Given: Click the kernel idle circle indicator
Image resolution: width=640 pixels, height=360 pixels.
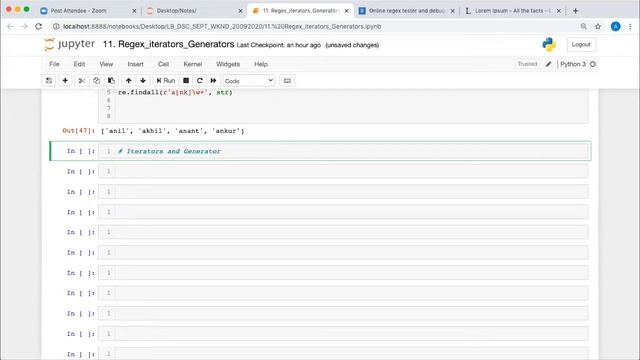Looking at the screenshot, I should 593,64.
